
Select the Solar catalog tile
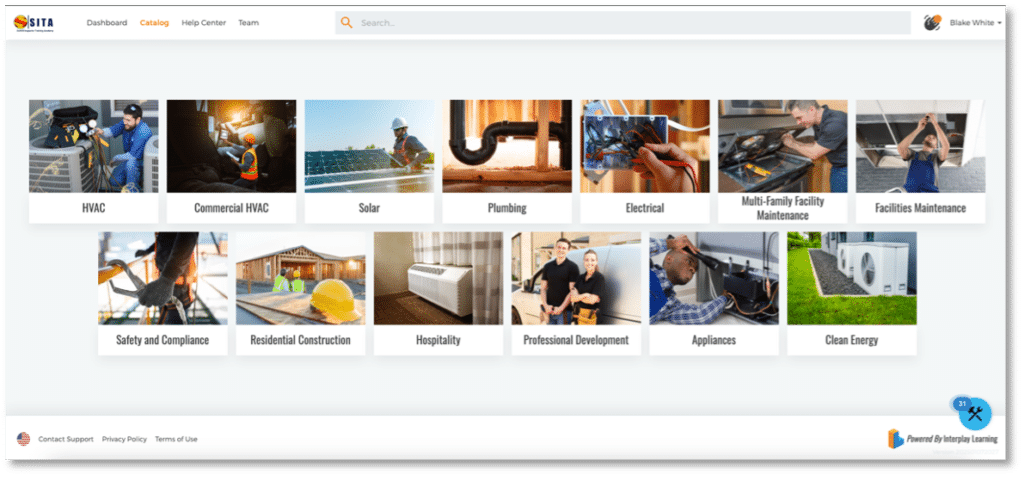[x=369, y=160]
